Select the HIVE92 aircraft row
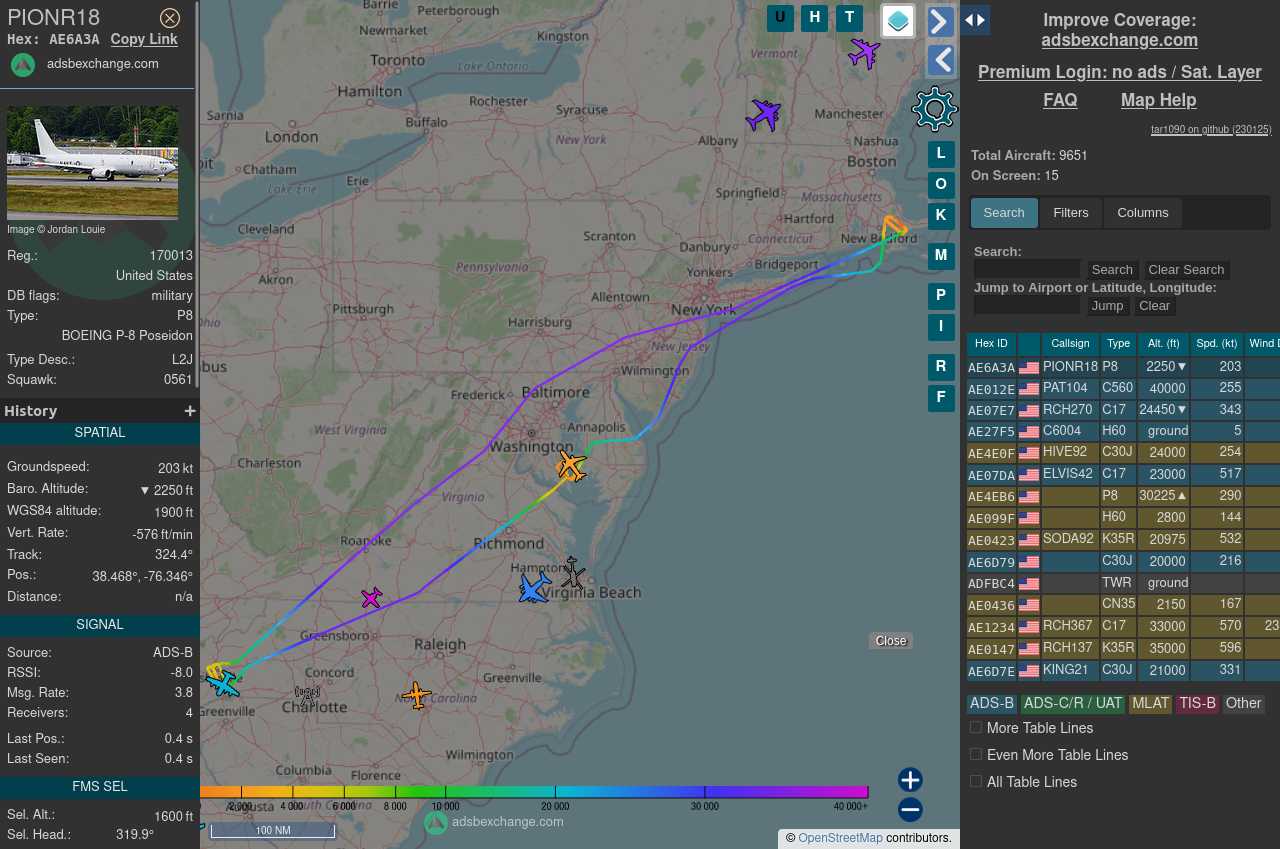 click(1123, 452)
